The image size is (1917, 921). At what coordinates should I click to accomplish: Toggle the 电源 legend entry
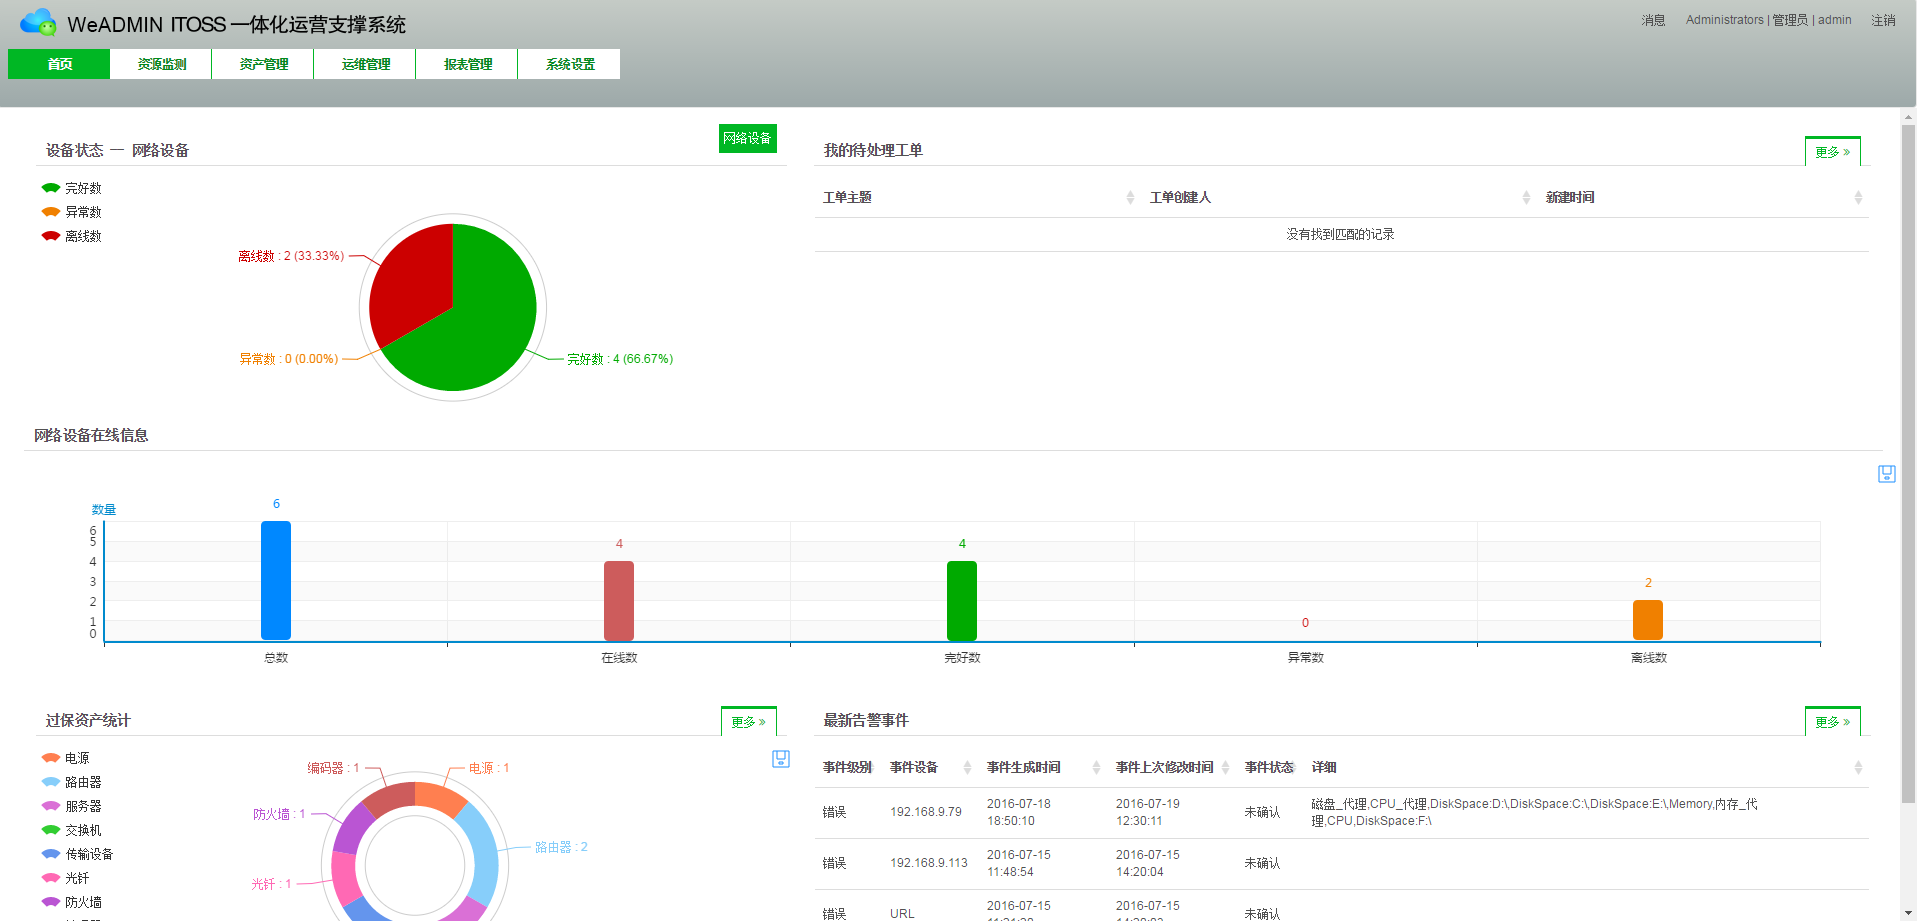point(66,758)
